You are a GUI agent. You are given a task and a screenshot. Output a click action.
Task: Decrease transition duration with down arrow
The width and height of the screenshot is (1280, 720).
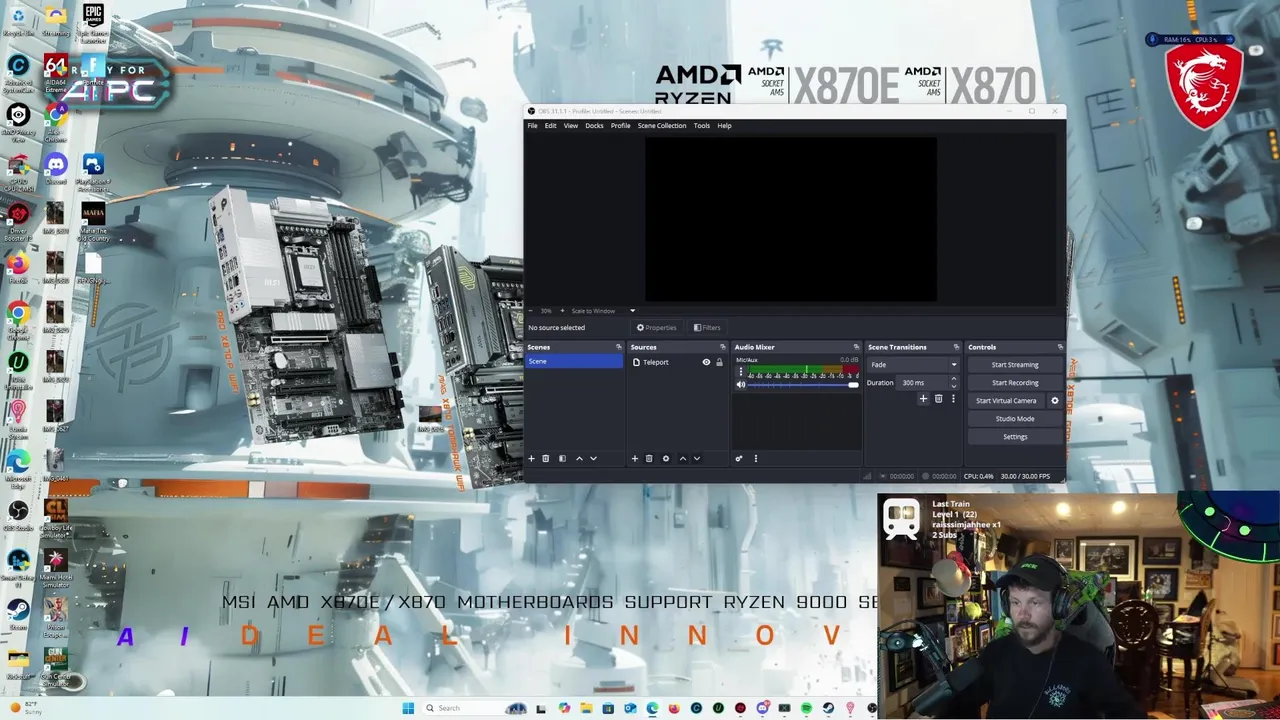pyautogui.click(x=953, y=386)
